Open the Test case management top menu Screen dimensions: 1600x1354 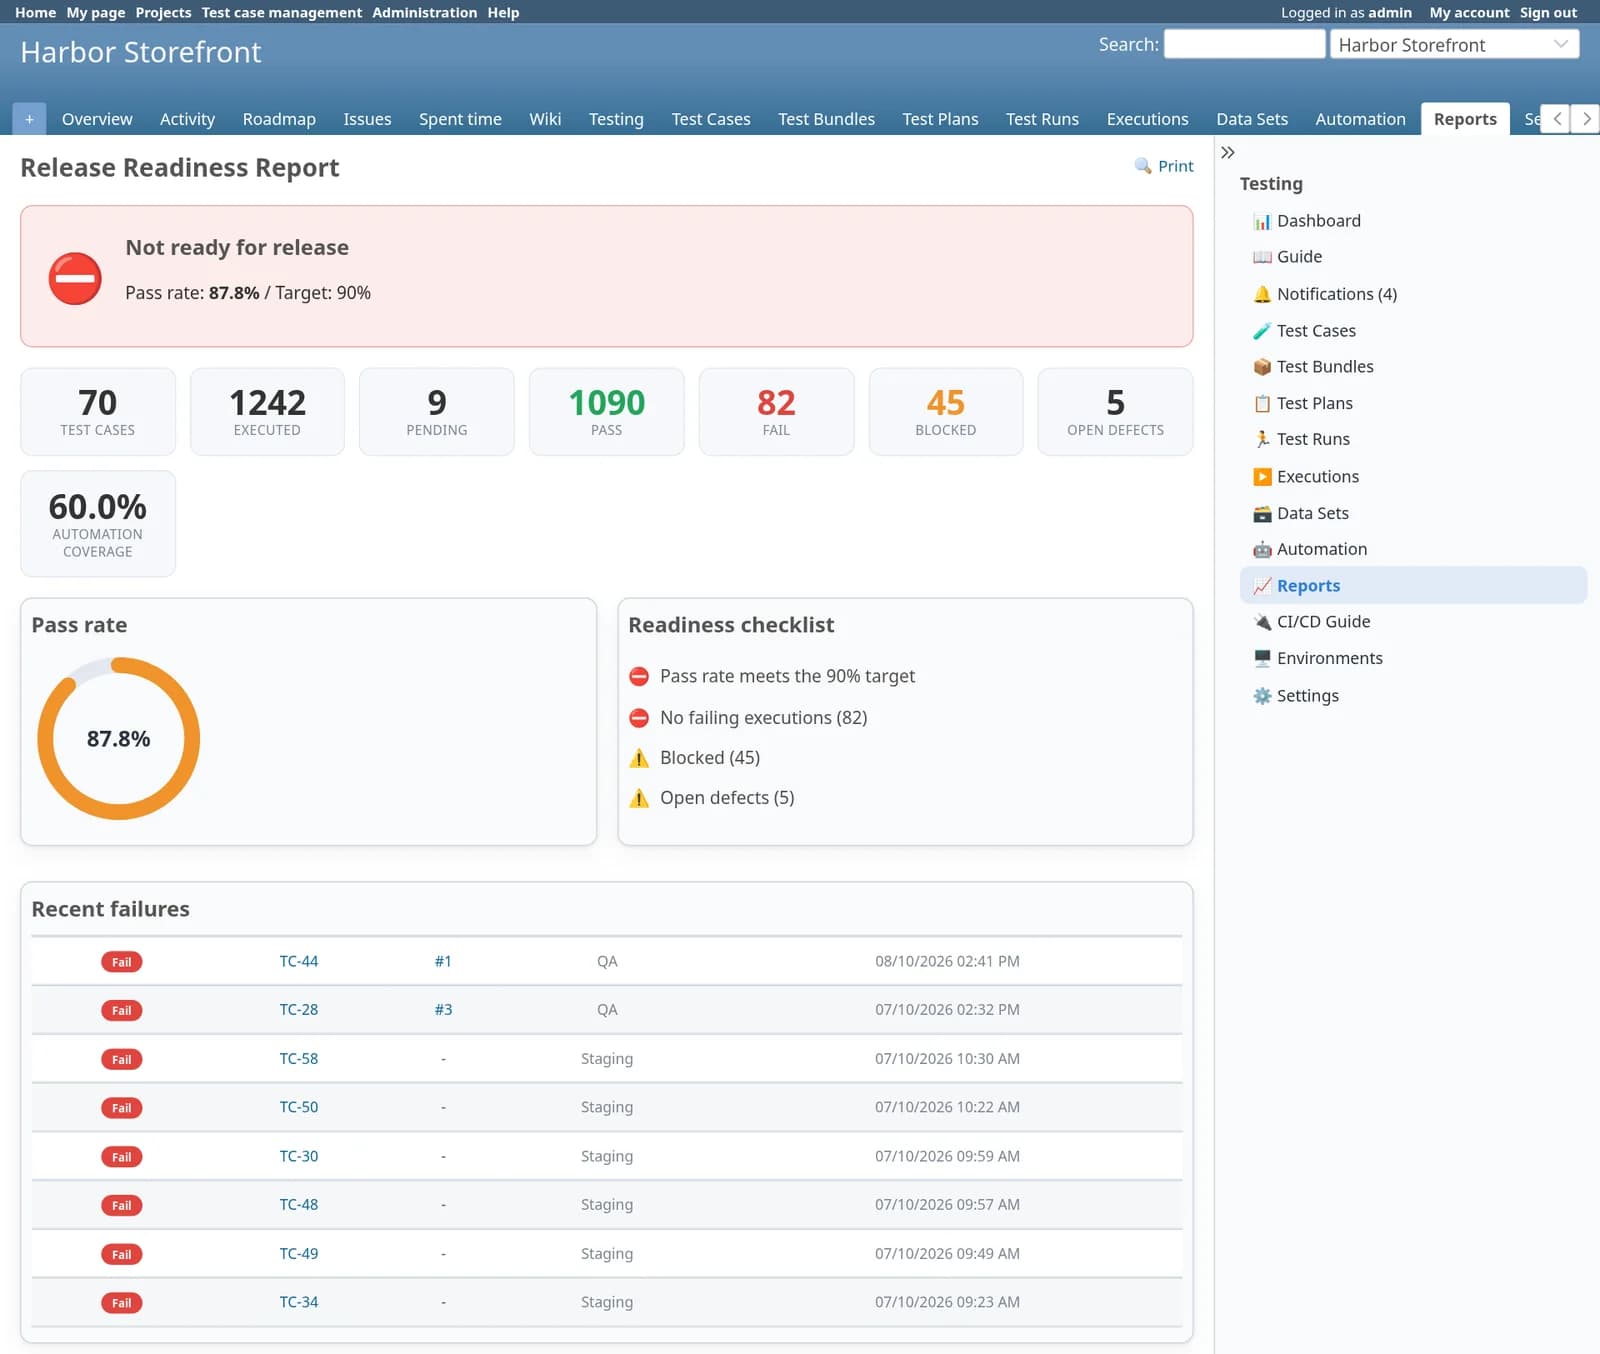click(x=282, y=12)
